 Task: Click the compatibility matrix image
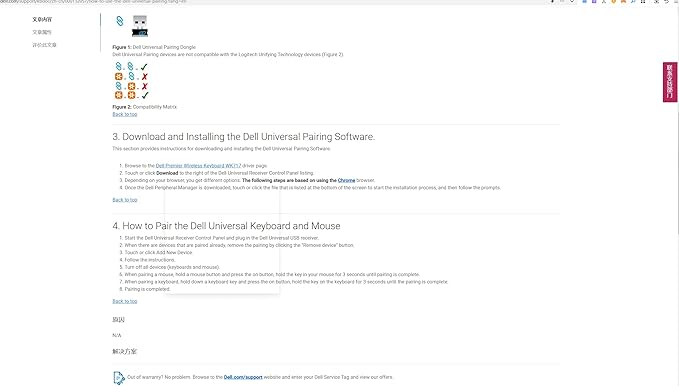[x=131, y=81]
